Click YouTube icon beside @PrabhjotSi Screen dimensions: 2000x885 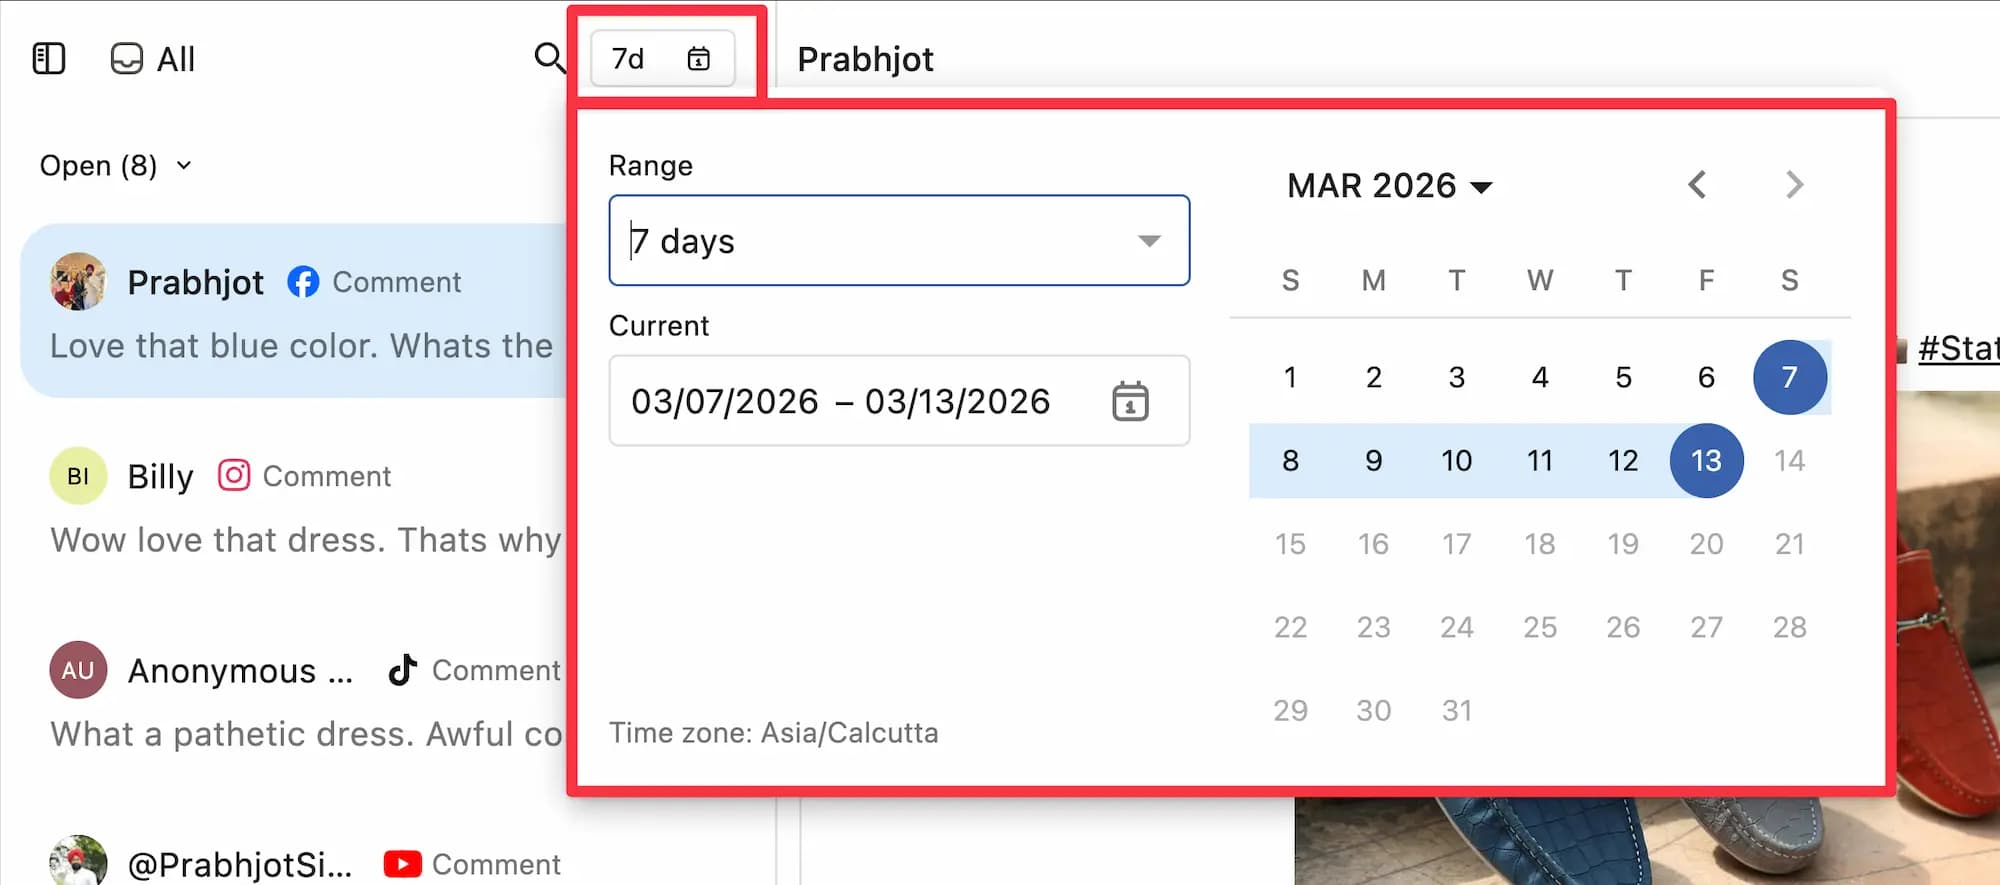click(x=402, y=863)
